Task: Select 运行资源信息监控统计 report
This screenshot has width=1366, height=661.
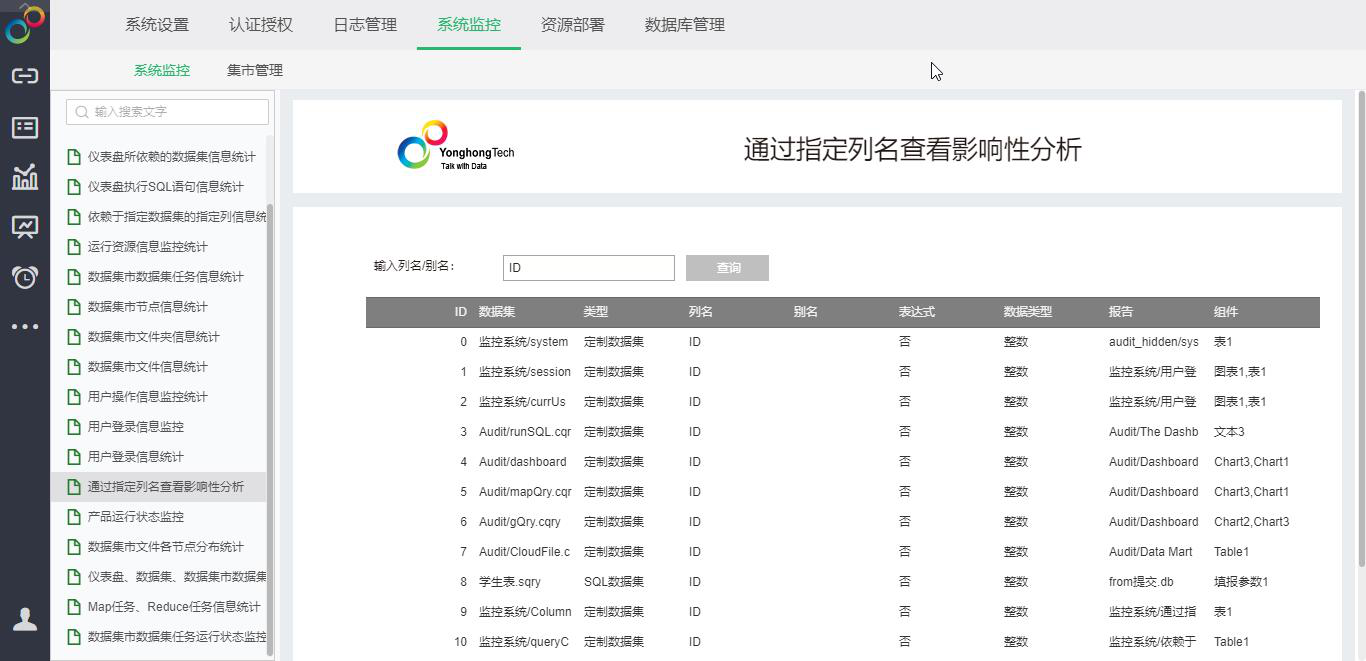Action: [148, 247]
